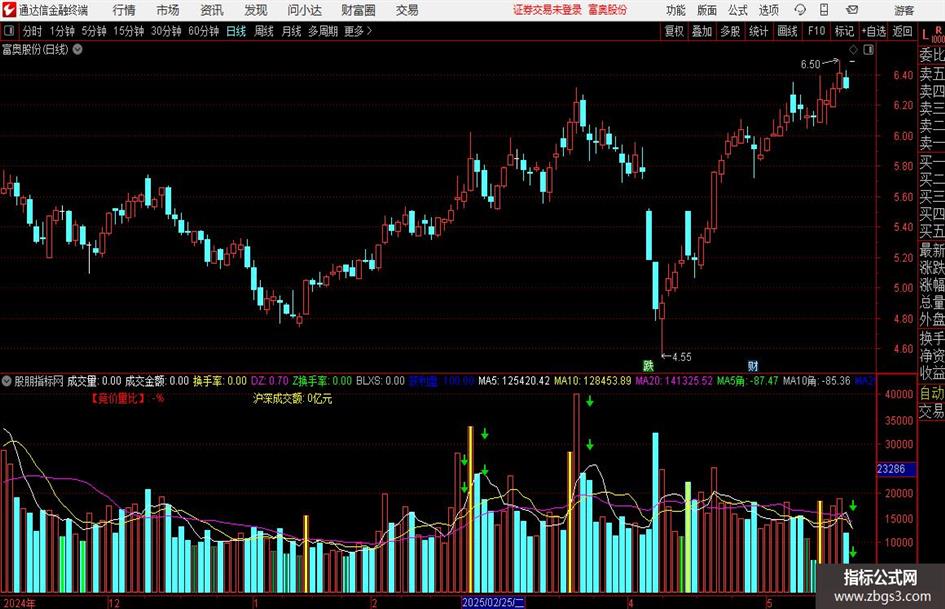
Task: Switch to the 分时 period tab
Action: click(33, 31)
